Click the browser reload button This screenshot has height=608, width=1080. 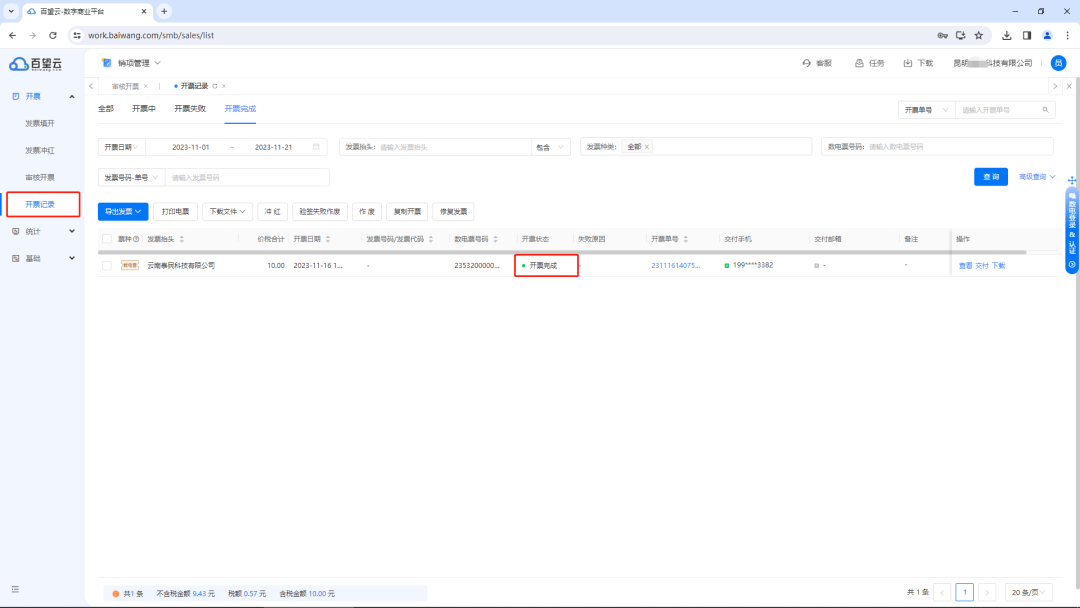53,35
